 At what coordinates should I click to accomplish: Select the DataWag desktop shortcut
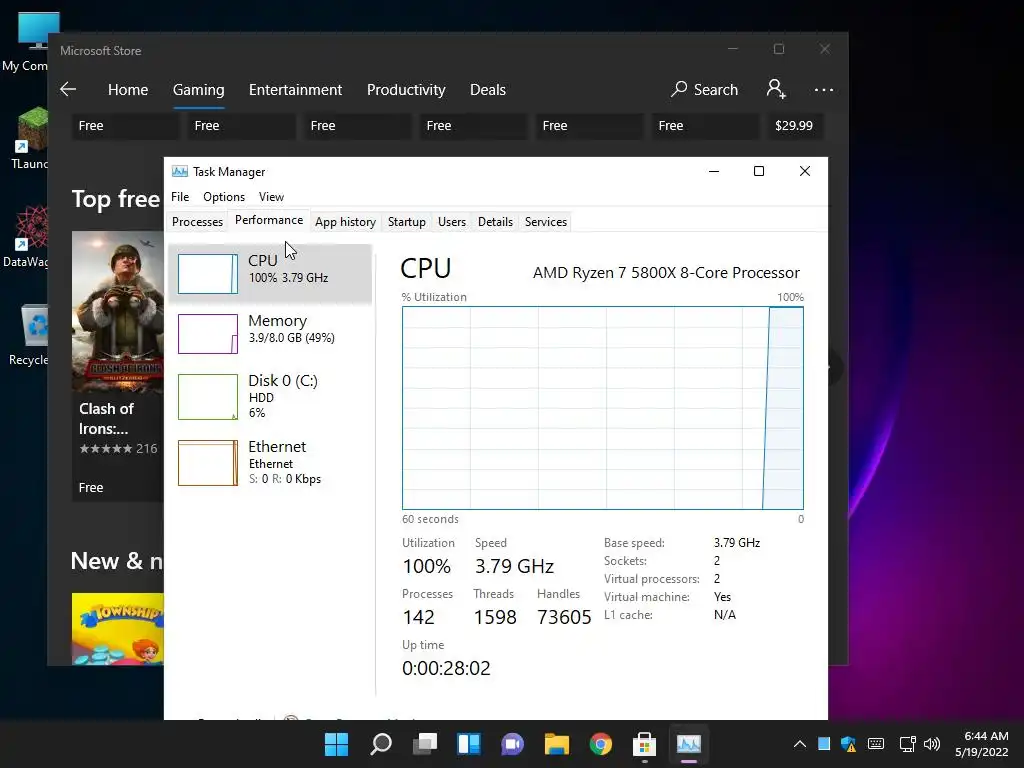click(x=26, y=236)
